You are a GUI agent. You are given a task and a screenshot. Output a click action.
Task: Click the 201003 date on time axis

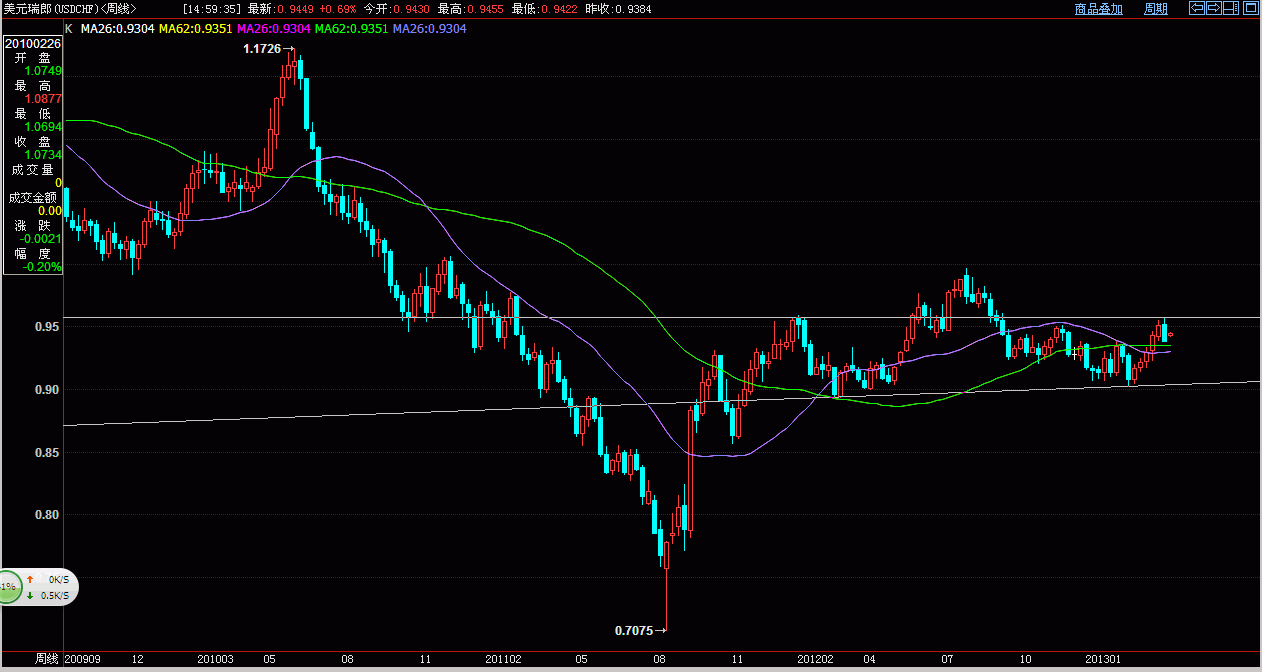point(216,660)
